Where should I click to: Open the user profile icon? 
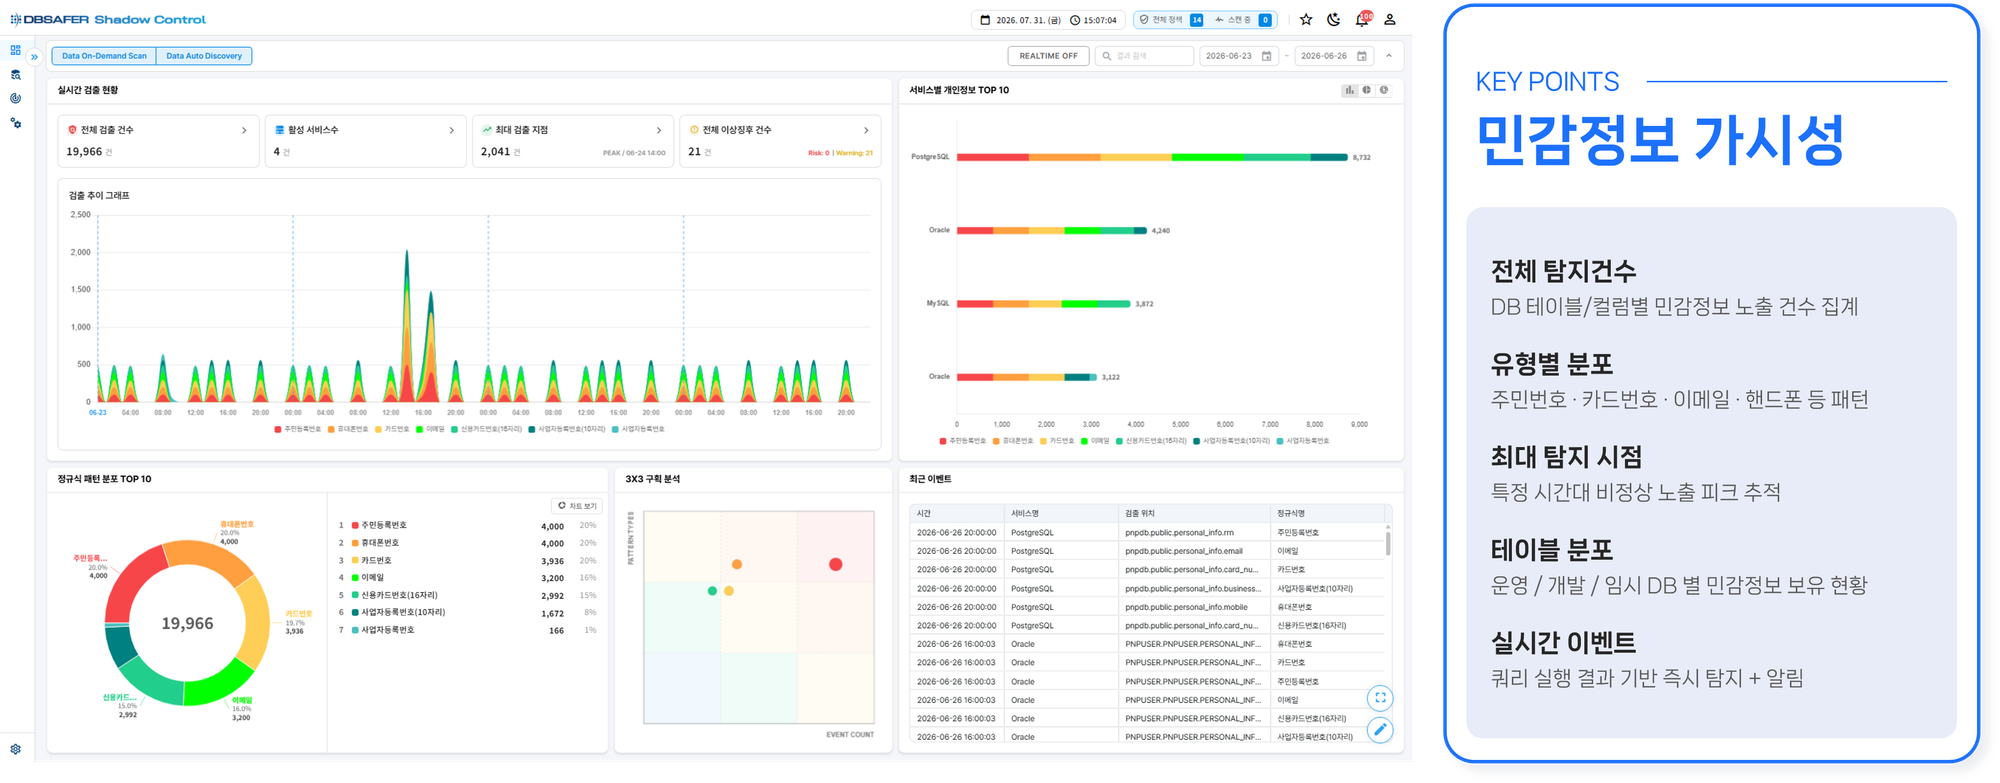1390,19
